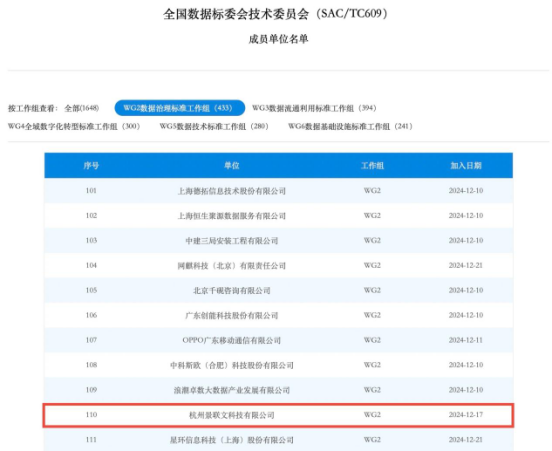Click the 单位 column header

pyautogui.click(x=232, y=165)
